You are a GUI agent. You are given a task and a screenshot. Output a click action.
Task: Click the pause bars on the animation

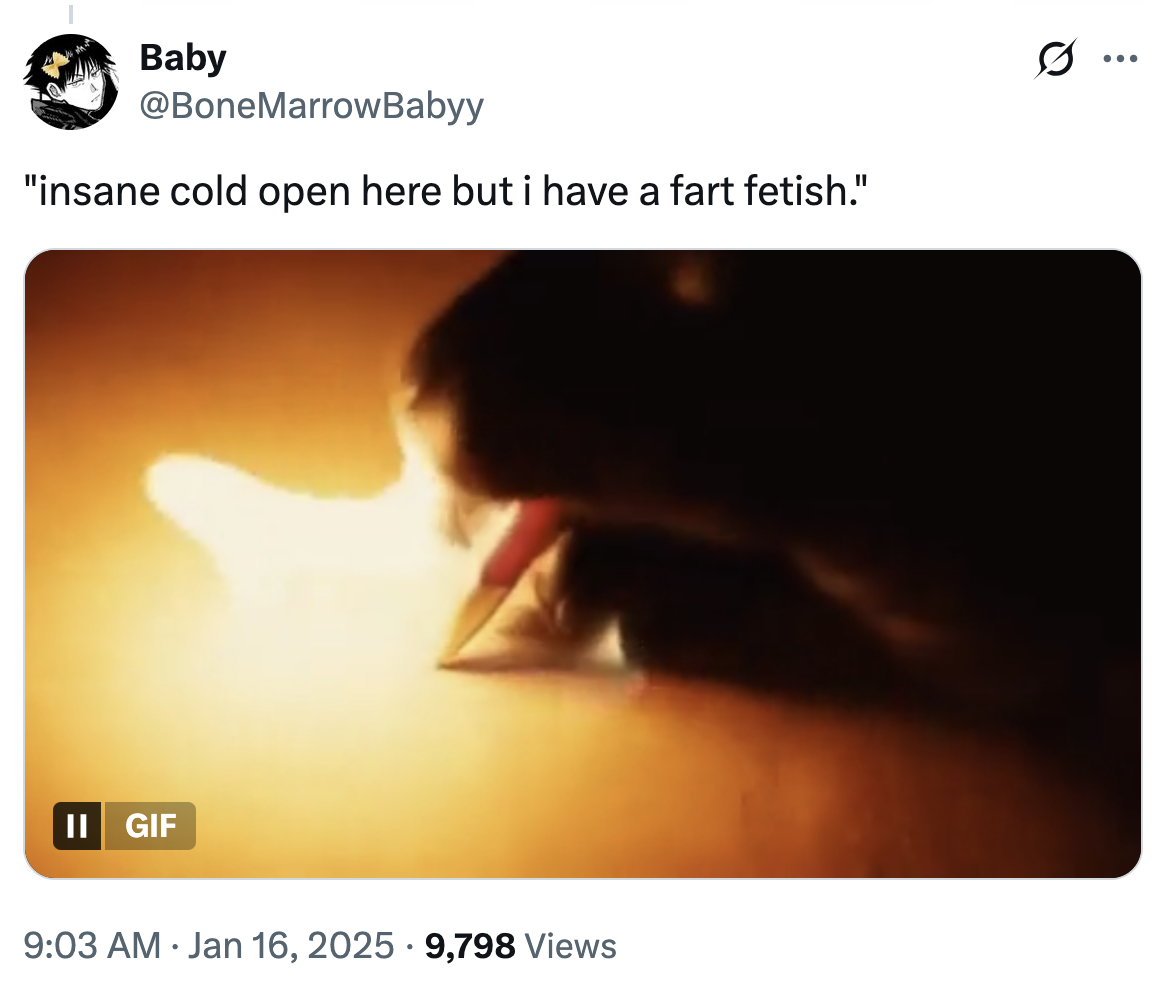[x=80, y=826]
